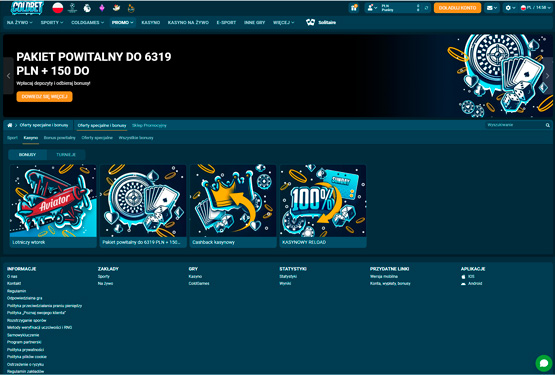This screenshot has height=375, width=555.
Task: Expand the WIĘCEJ menu
Action: click(x=284, y=22)
